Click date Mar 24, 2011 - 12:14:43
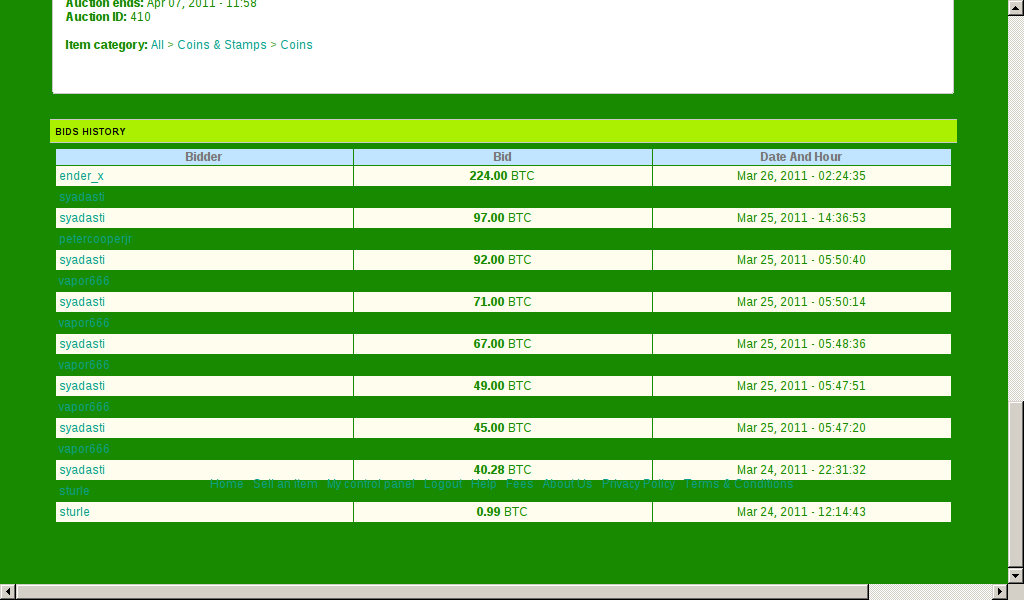 (801, 512)
